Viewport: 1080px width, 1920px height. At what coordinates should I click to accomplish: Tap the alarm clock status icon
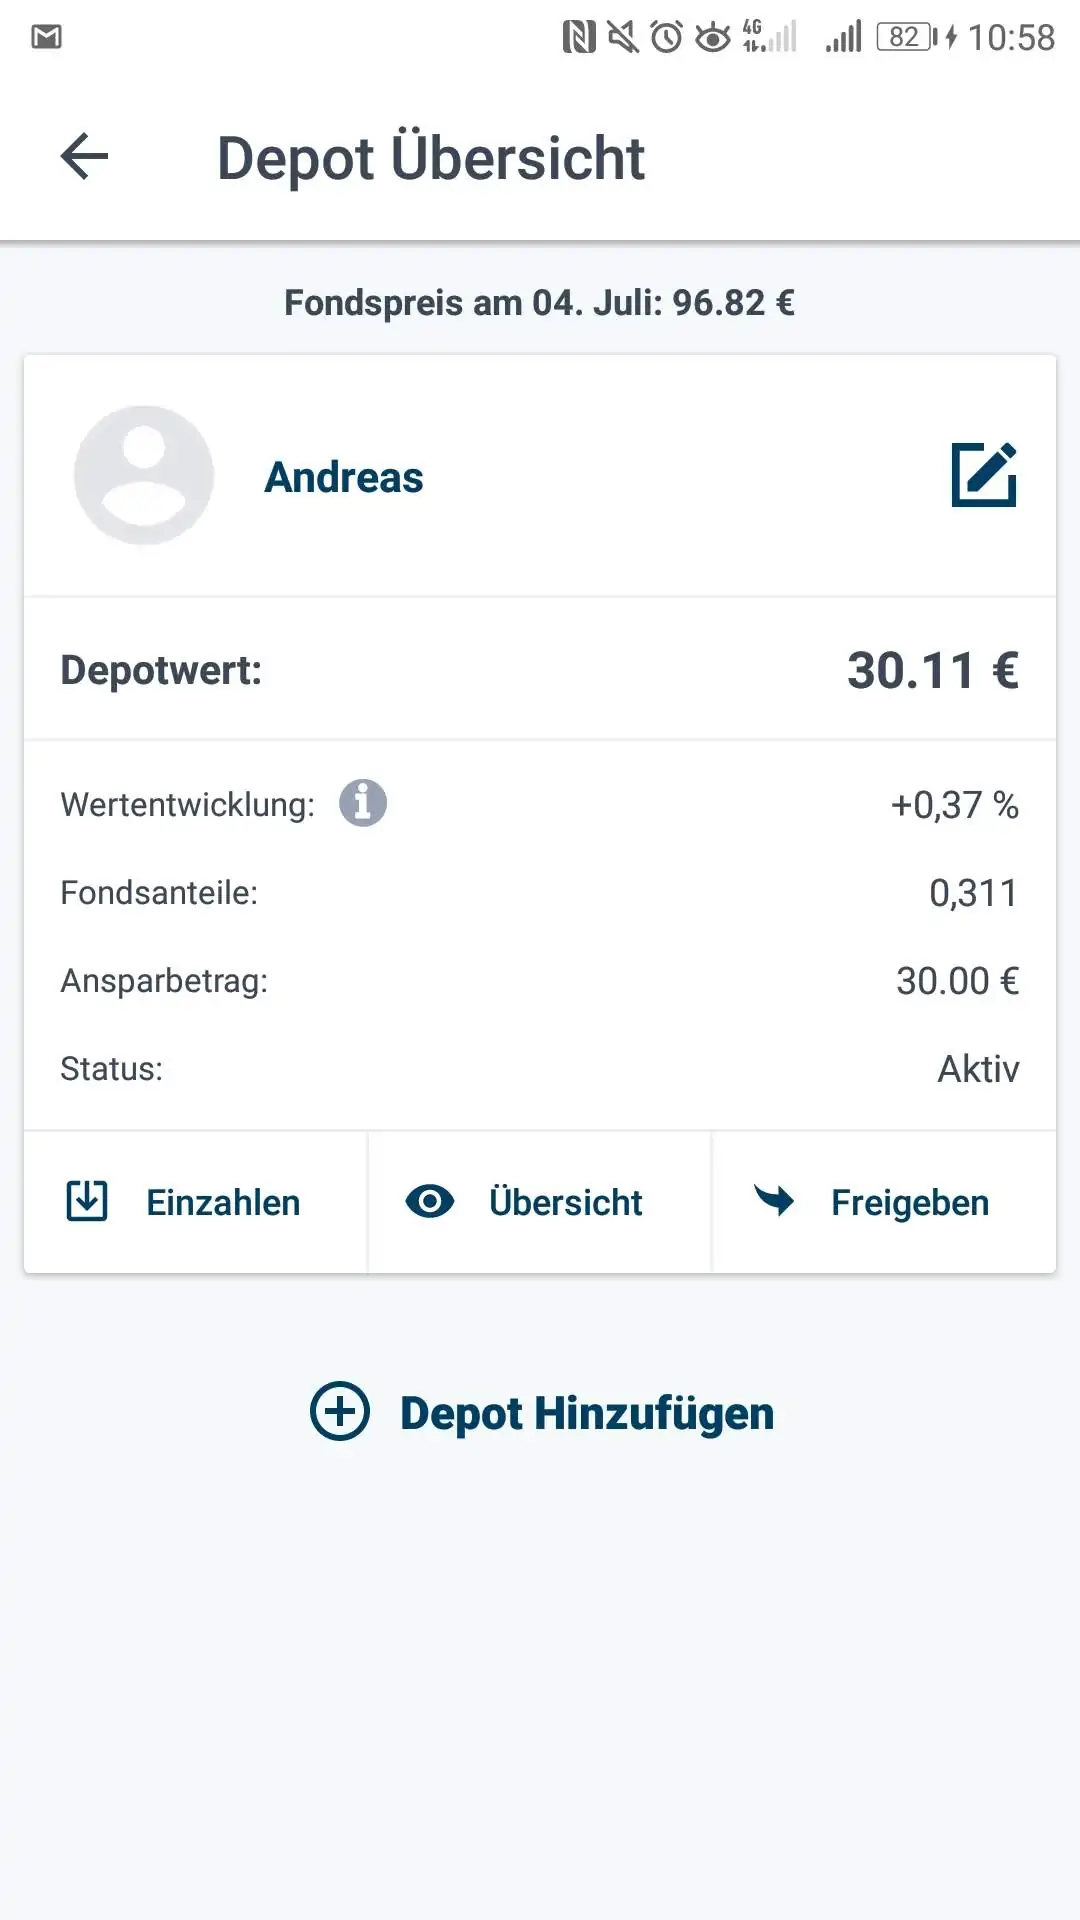point(666,37)
